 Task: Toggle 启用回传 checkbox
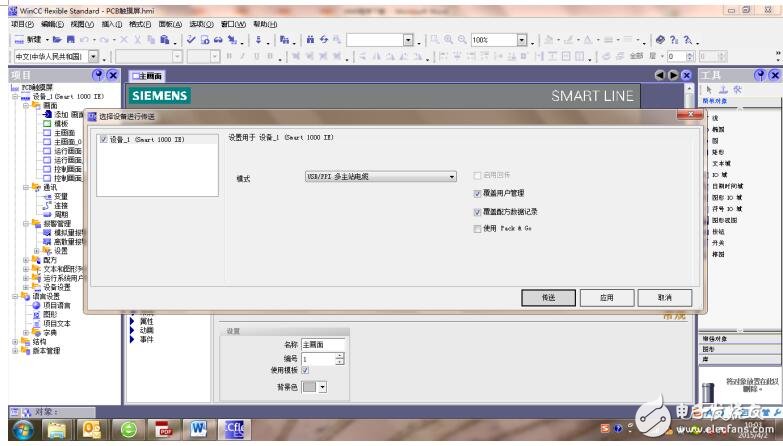(x=477, y=175)
